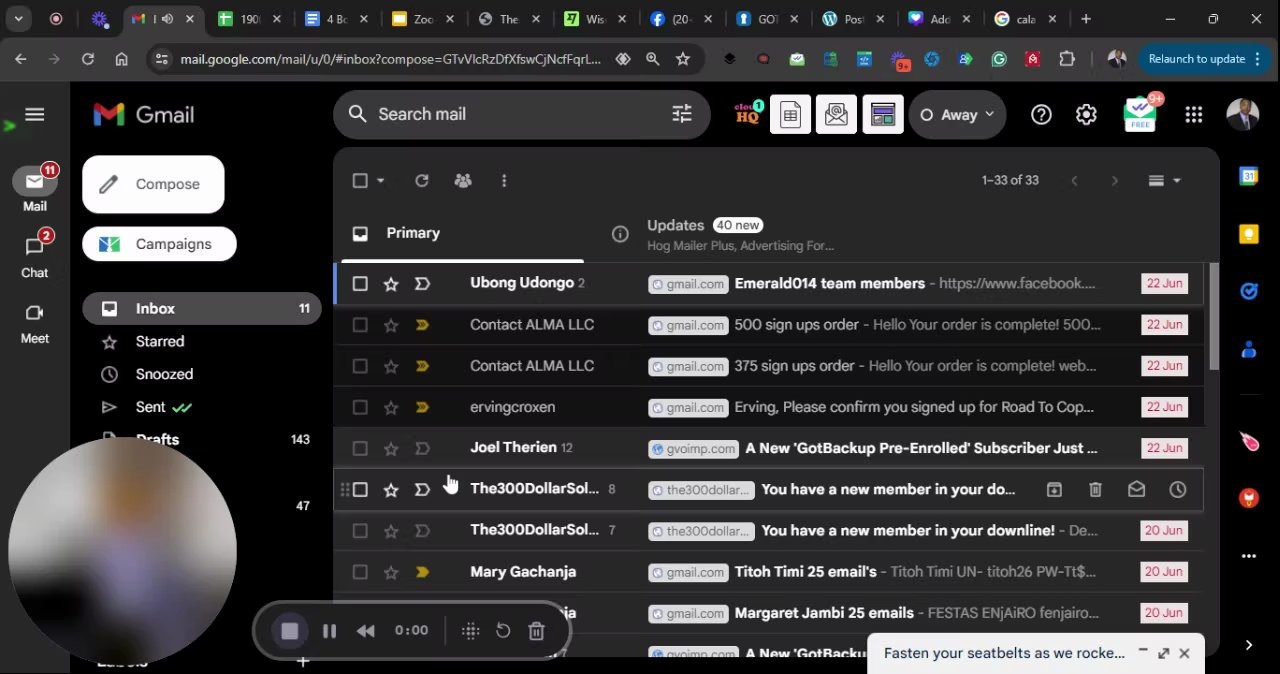The image size is (1280, 674).
Task: Click the Compose button
Action: [x=153, y=184]
